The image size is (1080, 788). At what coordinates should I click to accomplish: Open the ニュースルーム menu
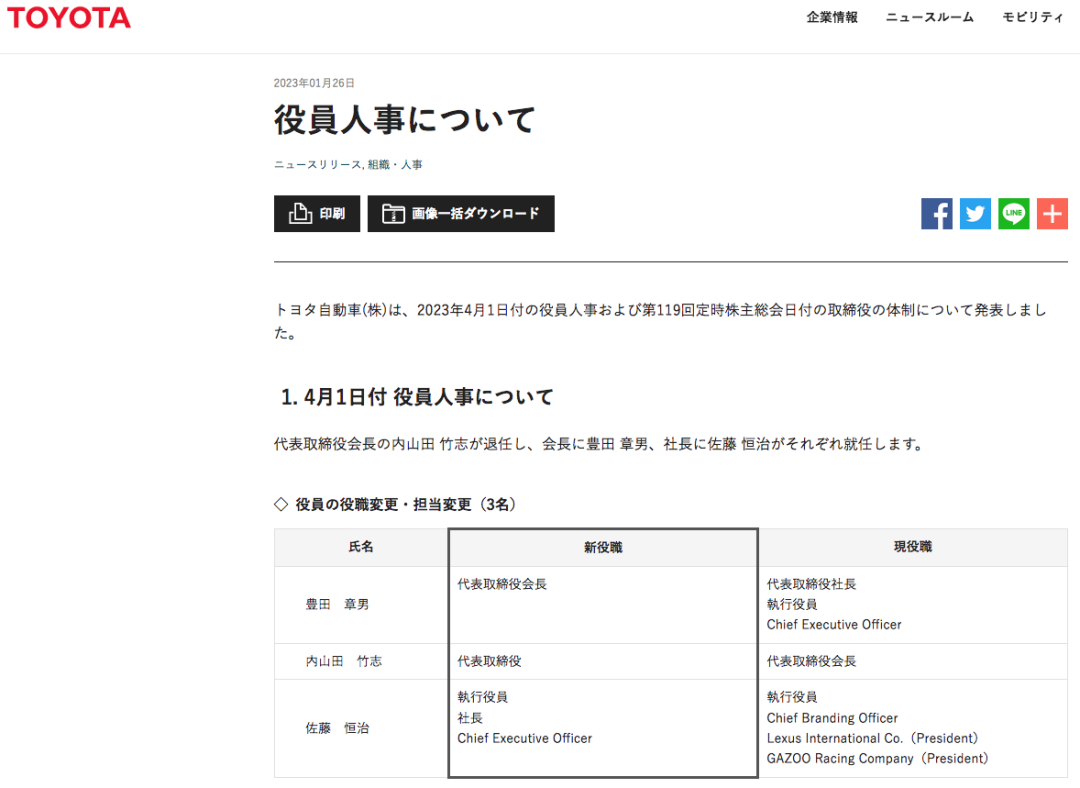929,17
